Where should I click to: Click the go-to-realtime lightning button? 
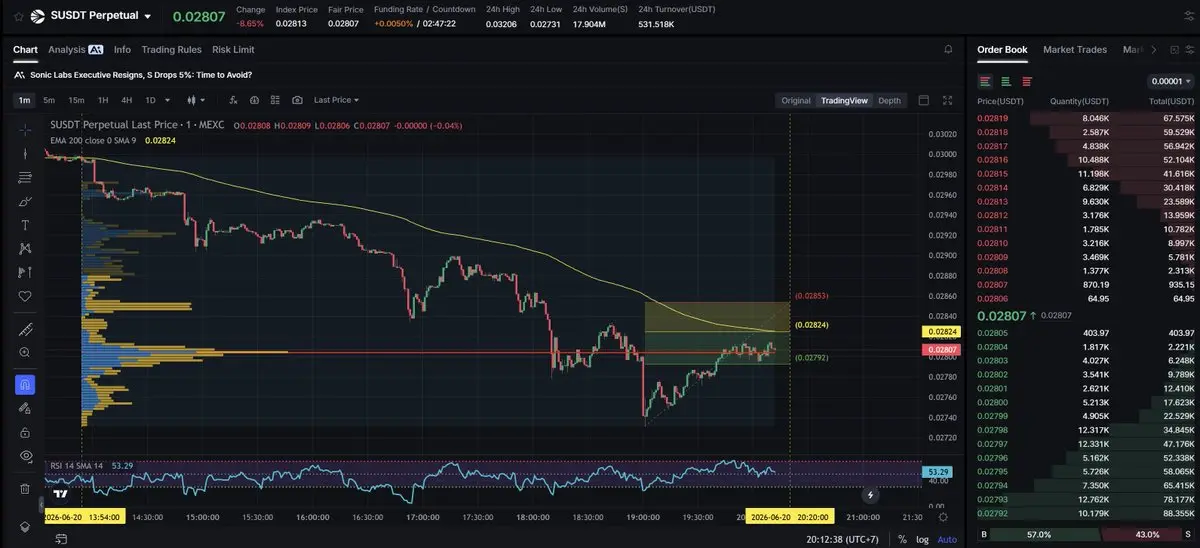870,494
